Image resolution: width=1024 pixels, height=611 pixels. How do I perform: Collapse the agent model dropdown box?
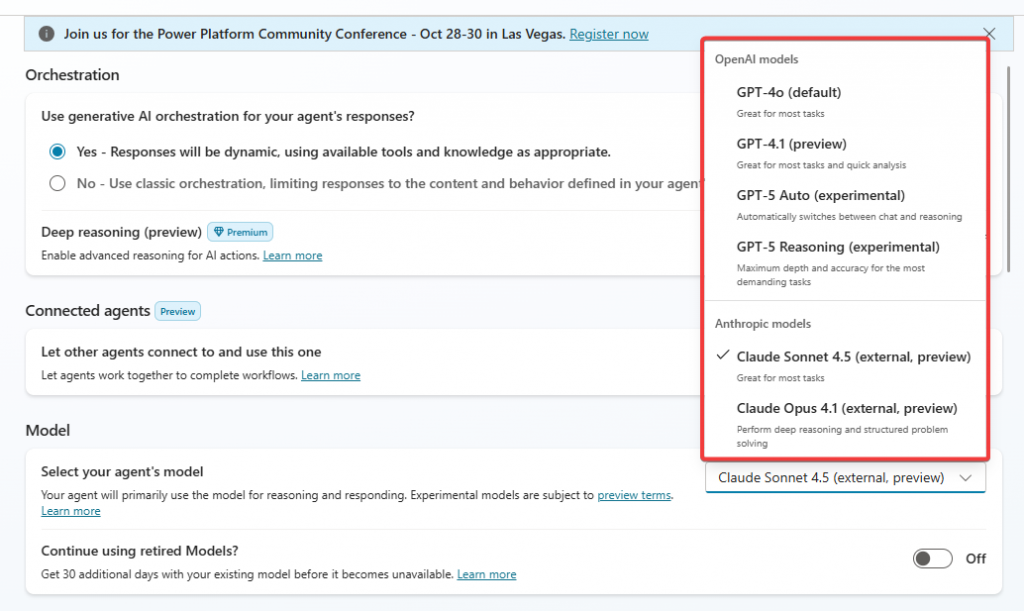[845, 478]
